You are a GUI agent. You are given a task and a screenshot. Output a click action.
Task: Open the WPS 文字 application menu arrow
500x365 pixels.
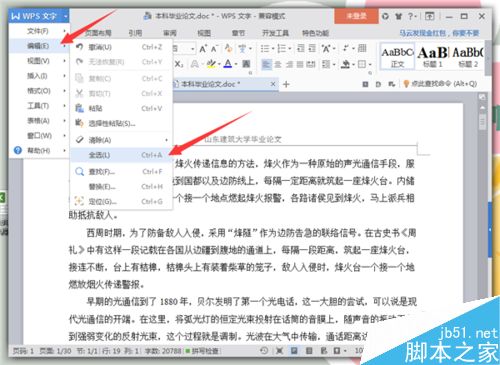coord(66,16)
